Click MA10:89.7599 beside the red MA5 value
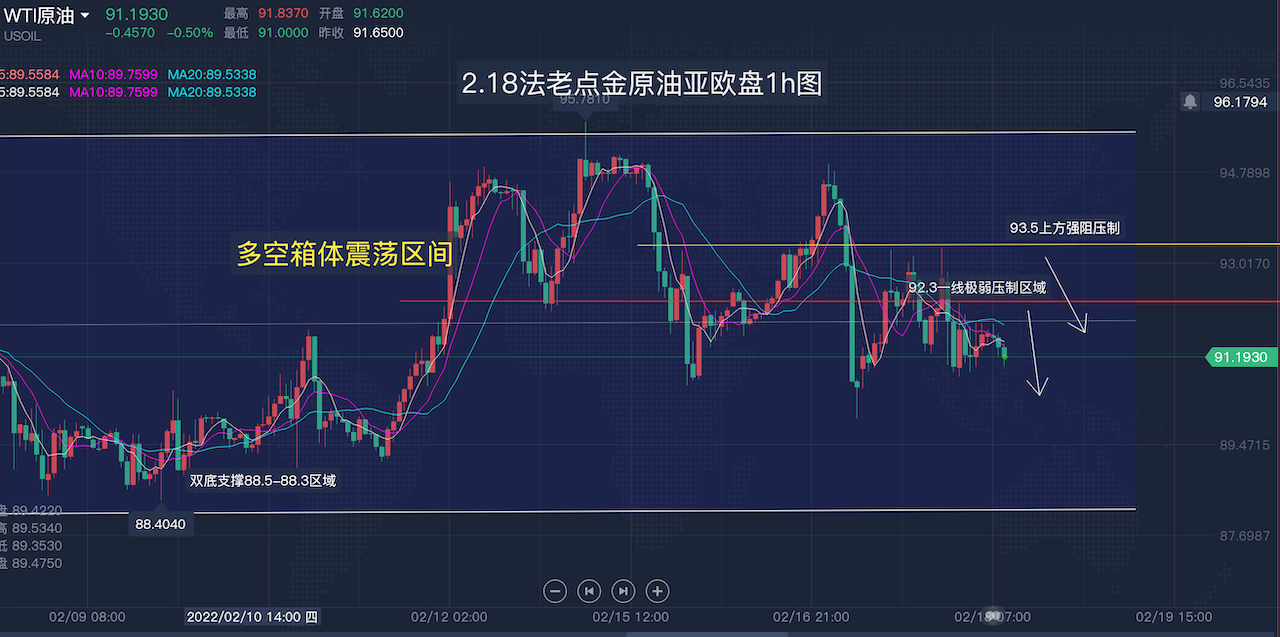1280x637 pixels. click(113, 74)
